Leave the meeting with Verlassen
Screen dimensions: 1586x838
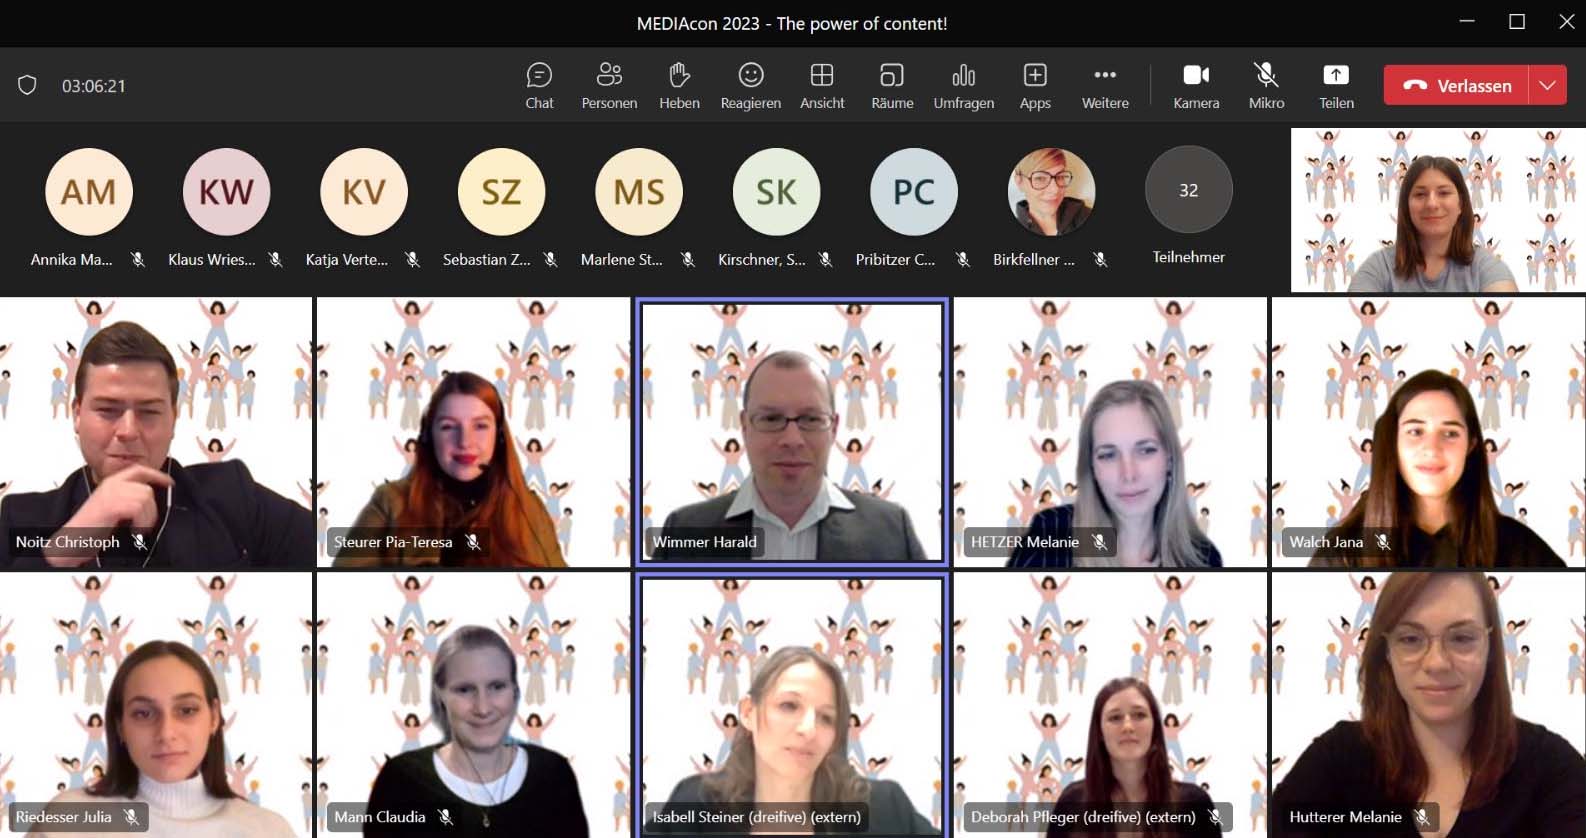1457,86
